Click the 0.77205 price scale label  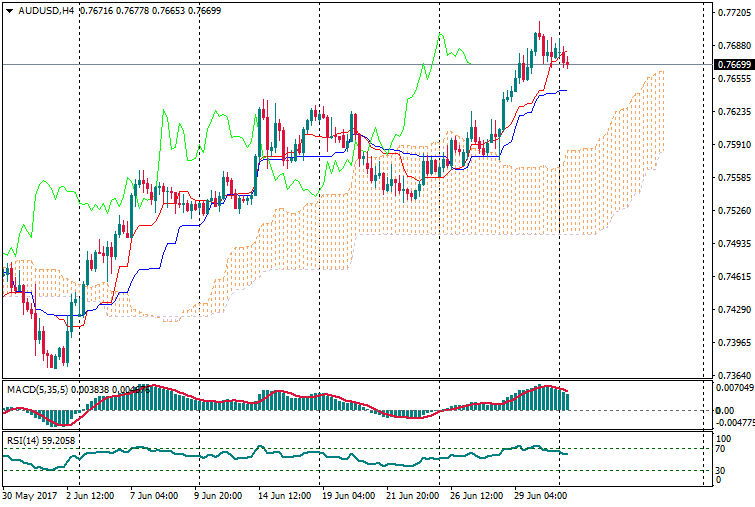[x=735, y=13]
